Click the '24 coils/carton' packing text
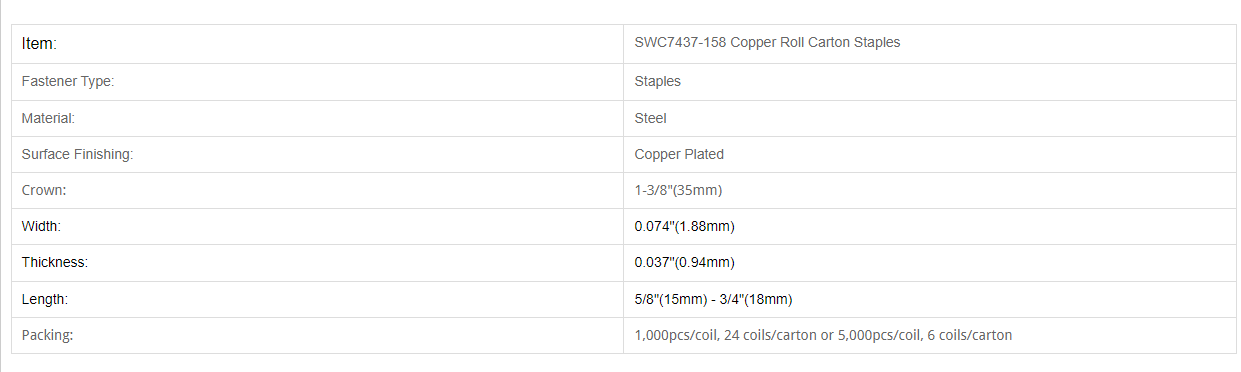The height and width of the screenshot is (372, 1241). pos(770,336)
